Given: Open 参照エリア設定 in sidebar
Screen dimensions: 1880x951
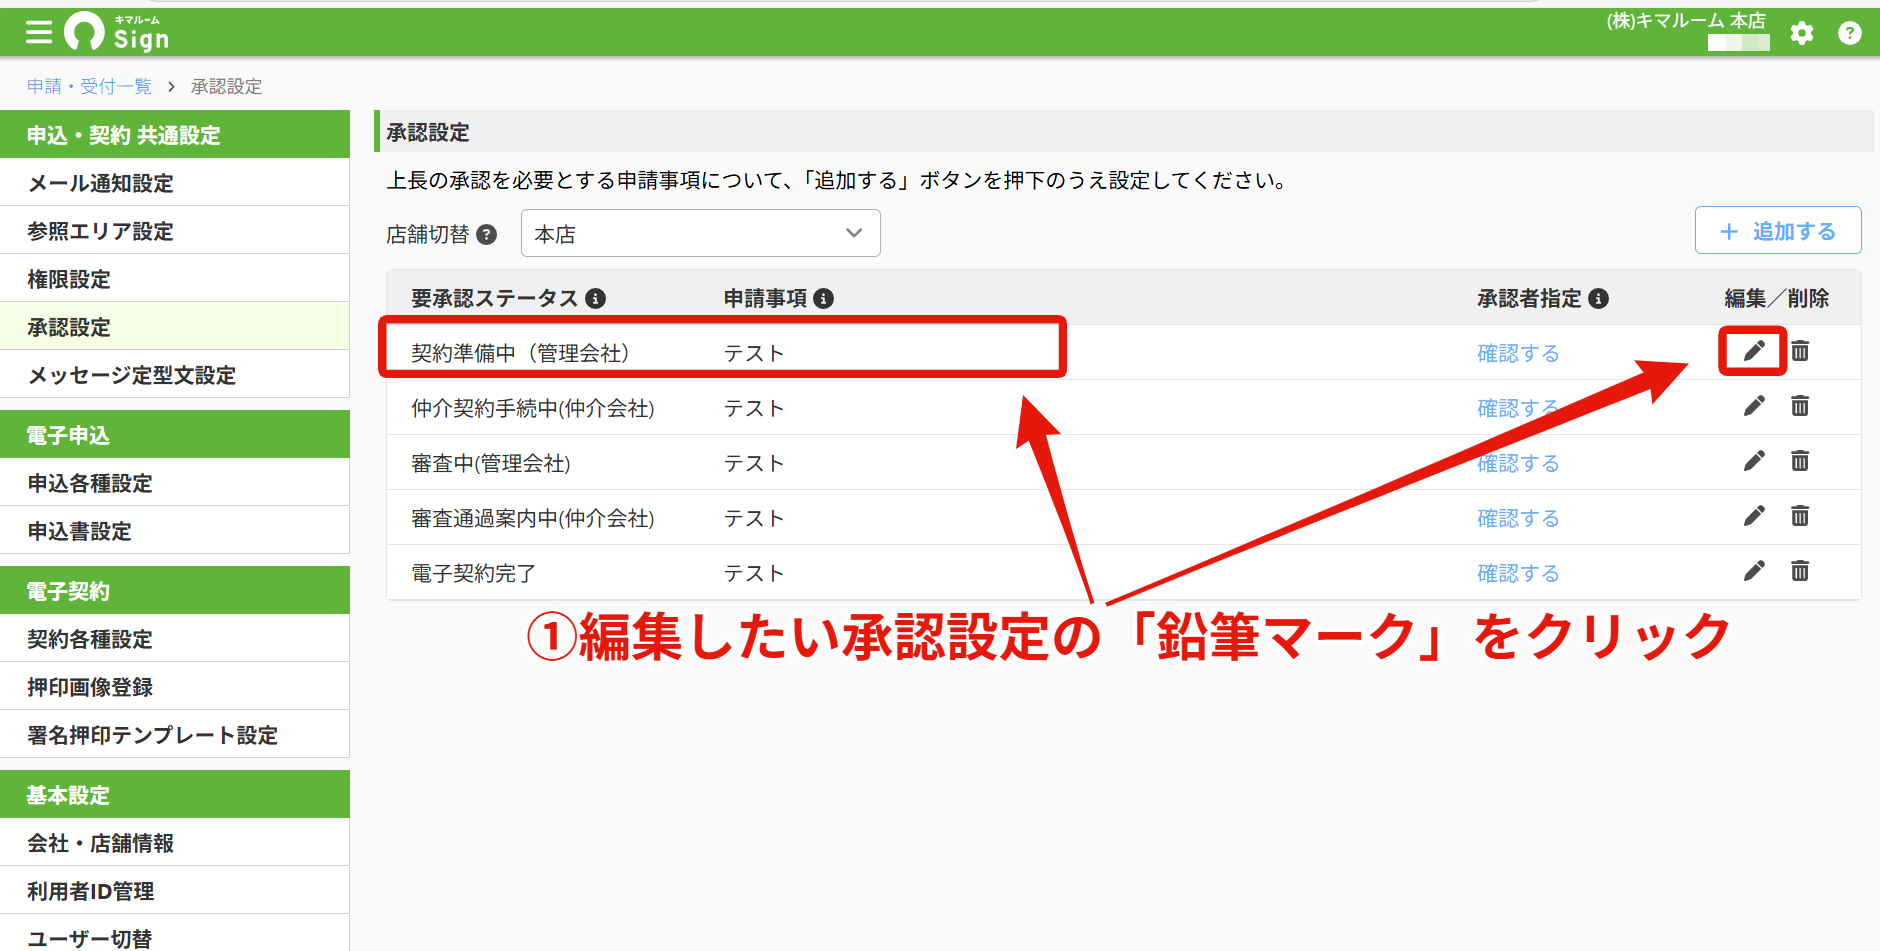Looking at the screenshot, I should pyautogui.click(x=175, y=231).
